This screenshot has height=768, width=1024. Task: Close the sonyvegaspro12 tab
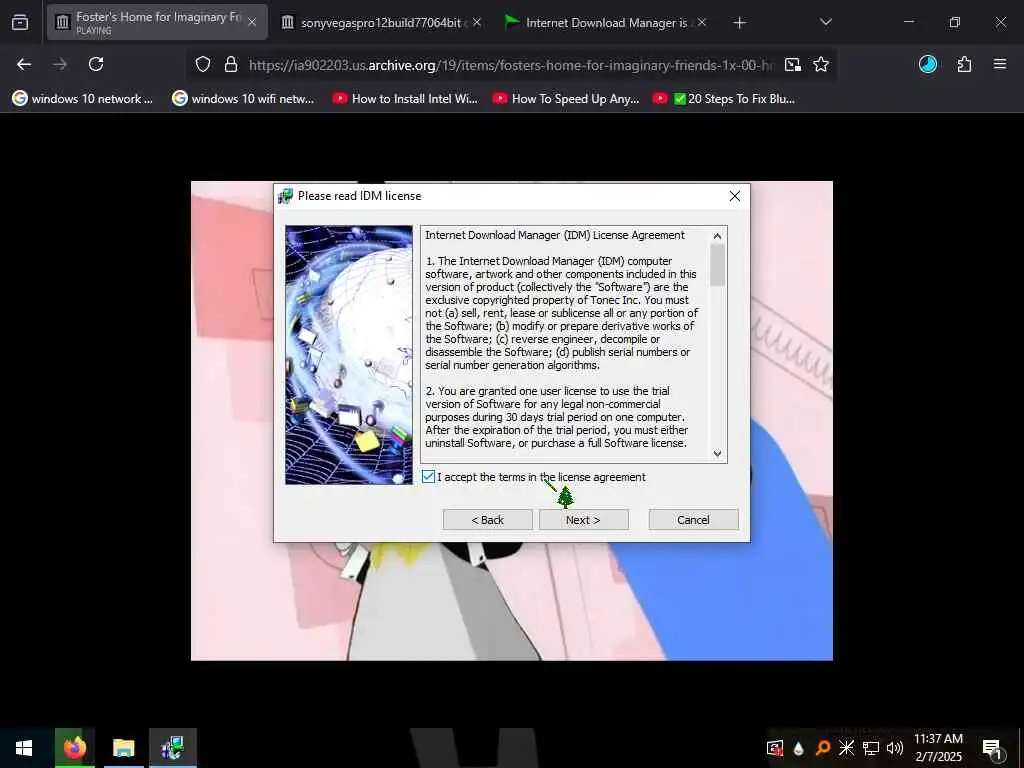[x=477, y=22]
